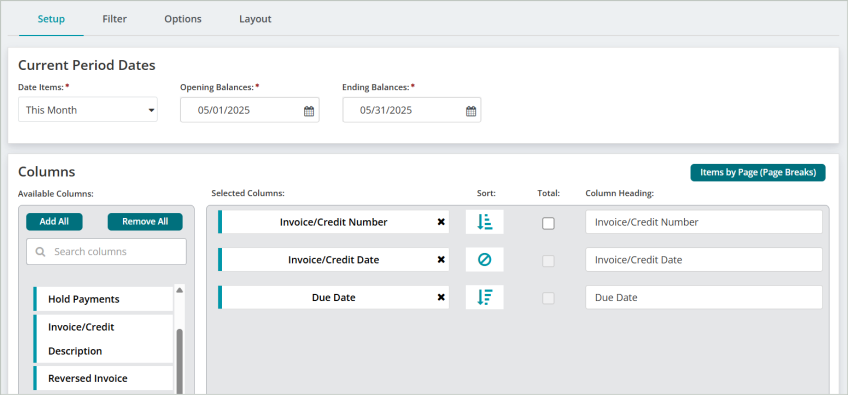The image size is (848, 395).
Task: Check the Total box for Invoice/Credit Date
Action: (548, 261)
